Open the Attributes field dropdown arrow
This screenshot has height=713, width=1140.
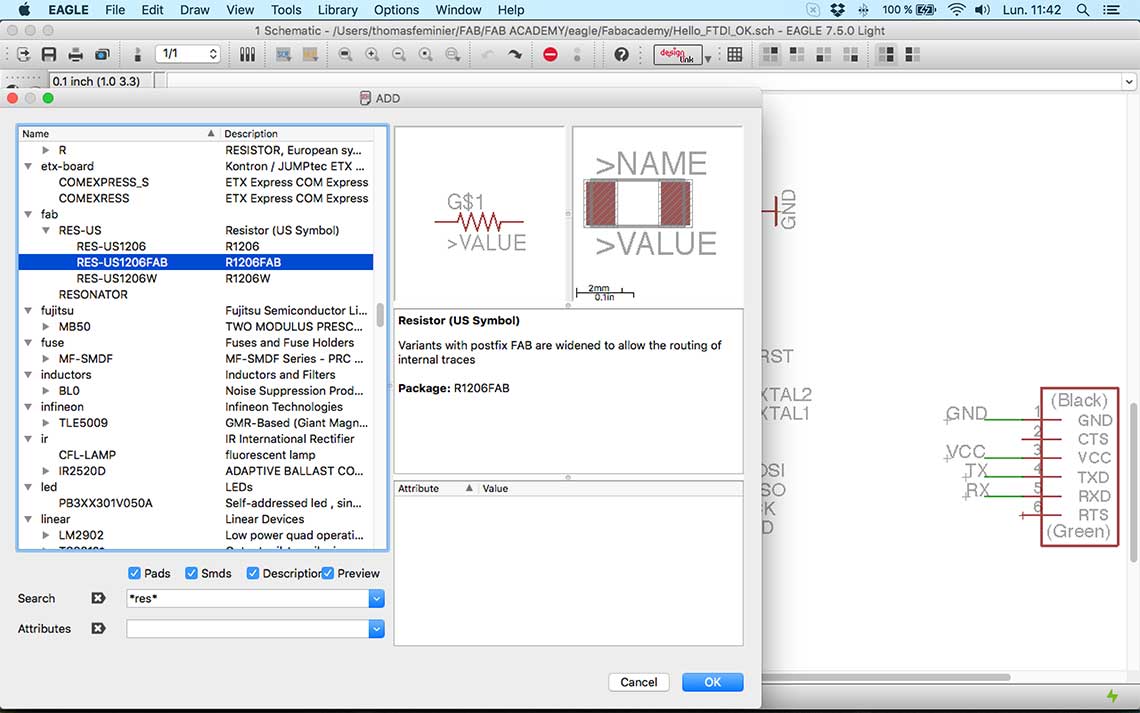[377, 629]
